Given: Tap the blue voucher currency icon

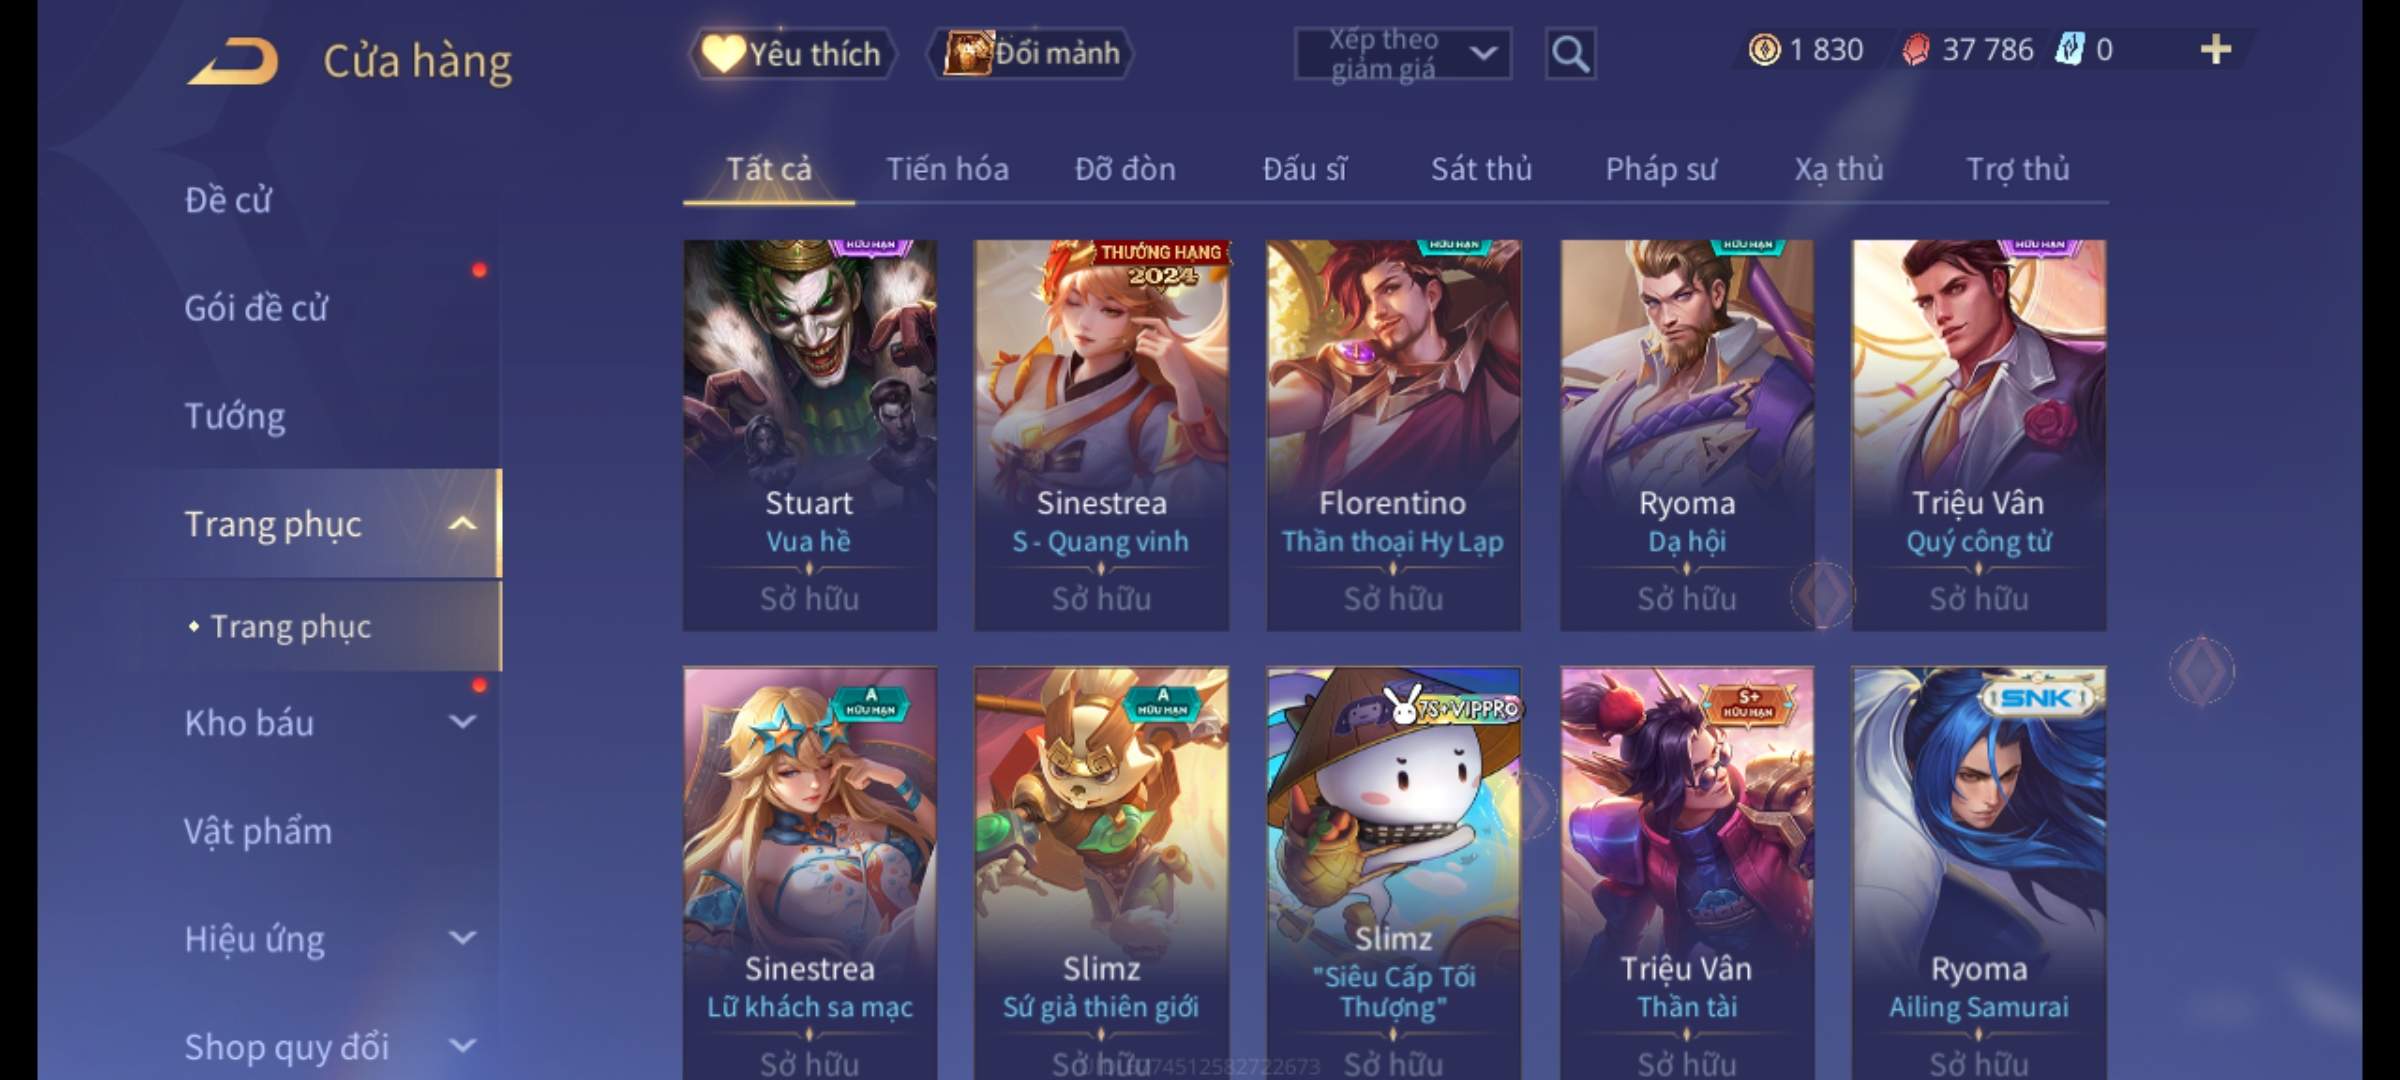Looking at the screenshot, I should [x=2069, y=50].
